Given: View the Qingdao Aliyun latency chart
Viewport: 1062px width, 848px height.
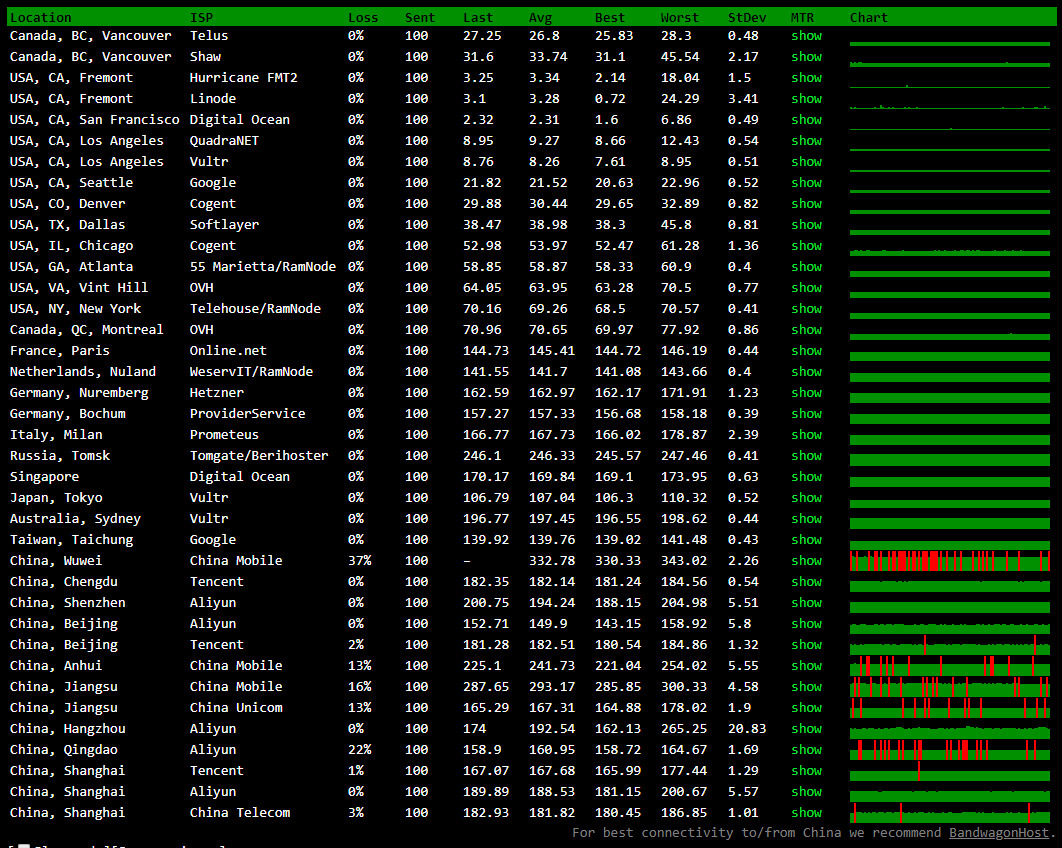Looking at the screenshot, I should click(950, 750).
